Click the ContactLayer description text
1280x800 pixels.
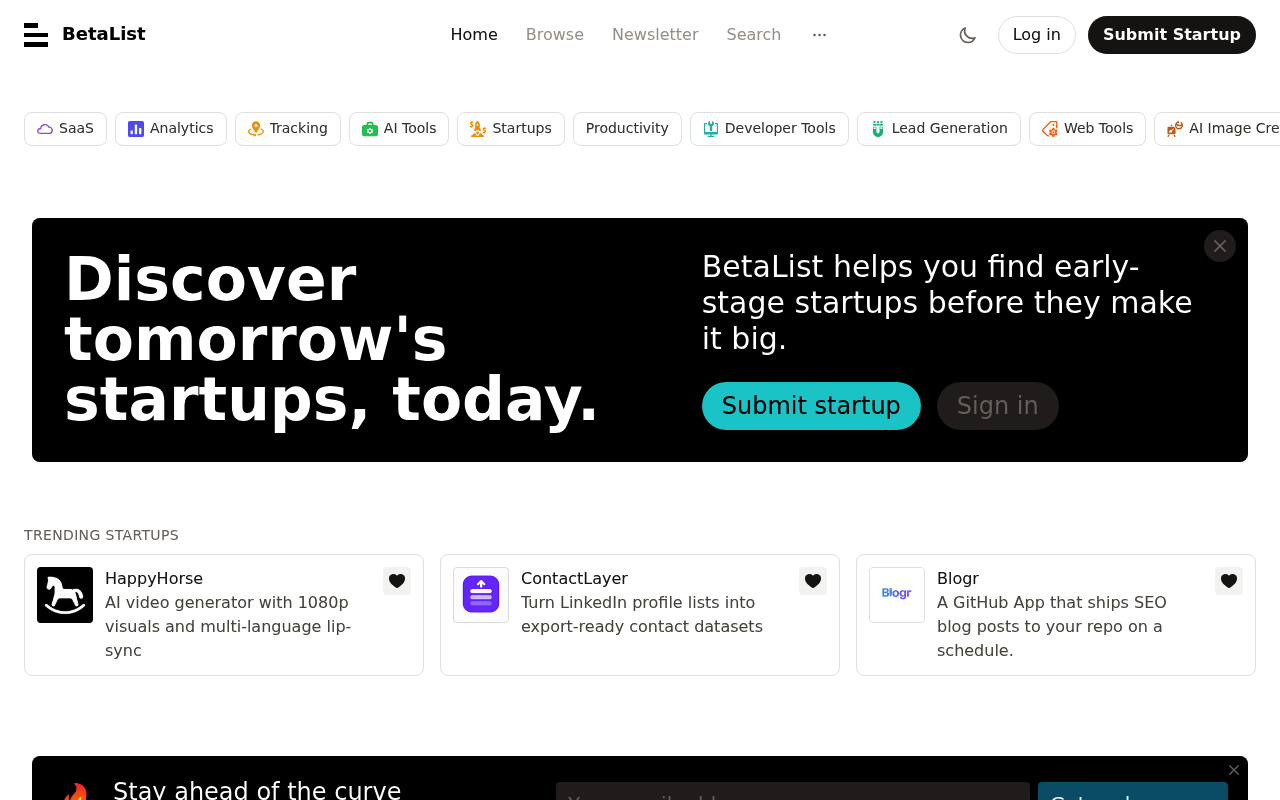point(642,615)
